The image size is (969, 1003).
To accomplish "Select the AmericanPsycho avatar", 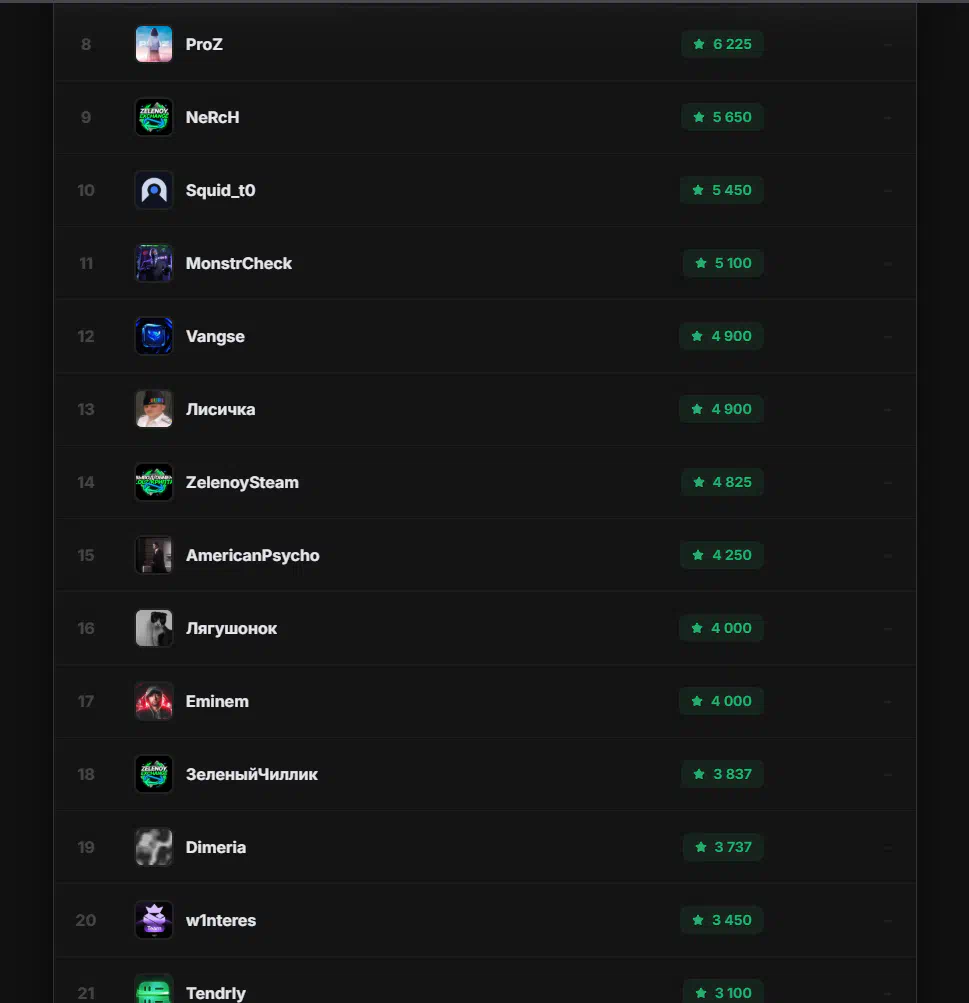I will click(x=154, y=555).
